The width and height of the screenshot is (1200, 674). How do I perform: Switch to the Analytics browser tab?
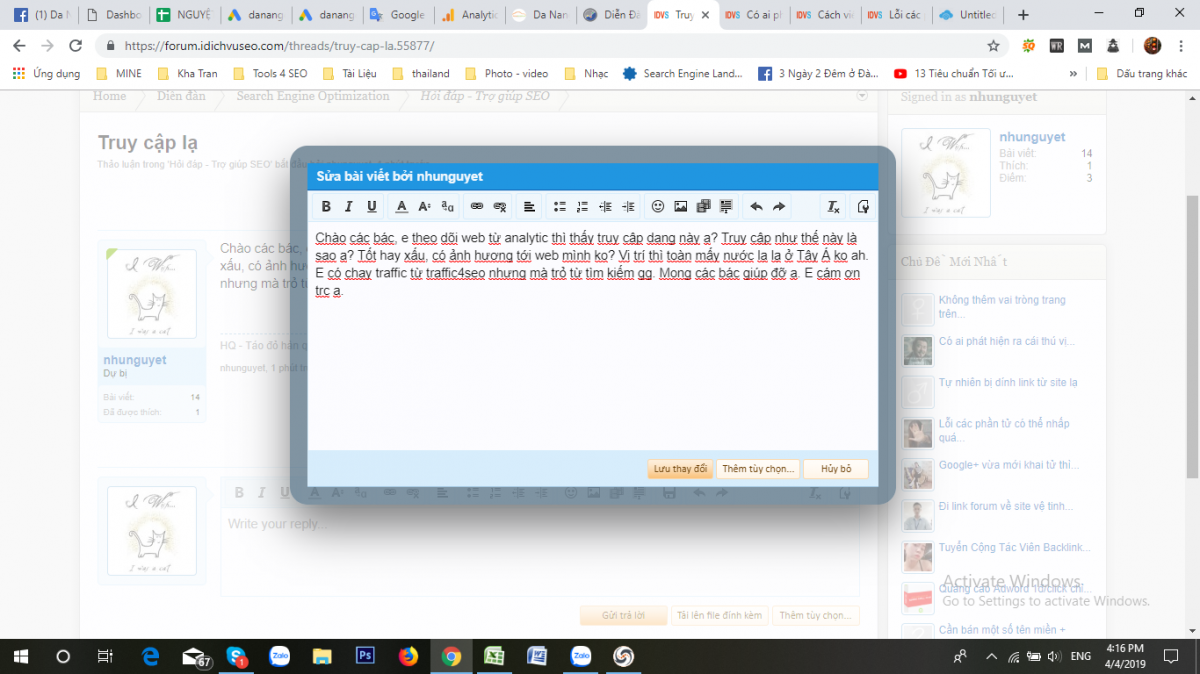[469, 15]
